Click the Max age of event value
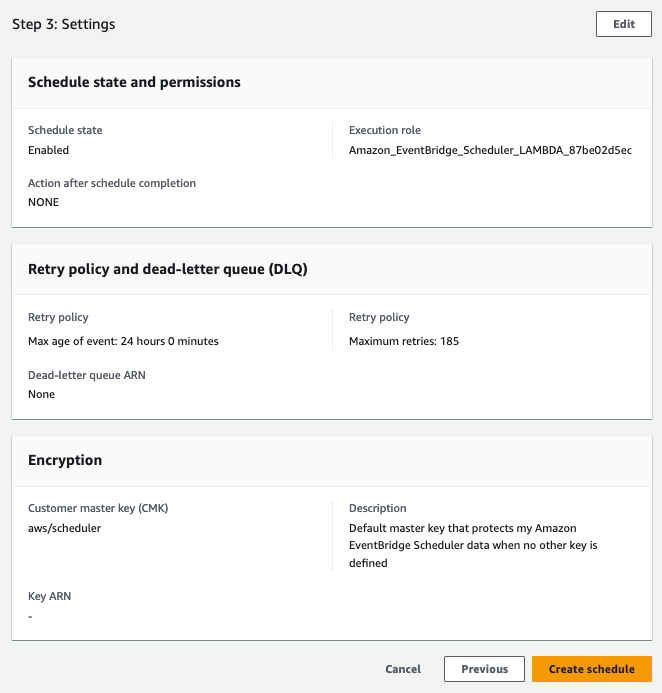 pos(123,341)
